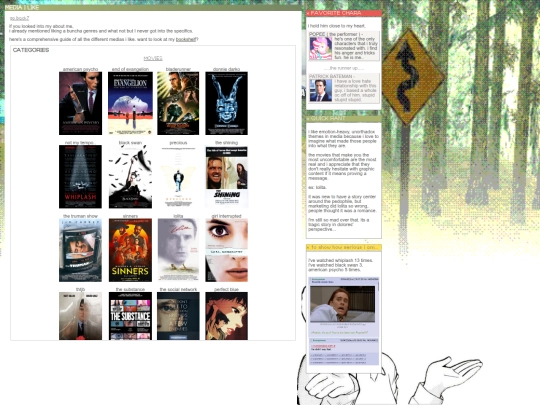
Task: Click the Black Swan poster
Action: click(x=130, y=177)
